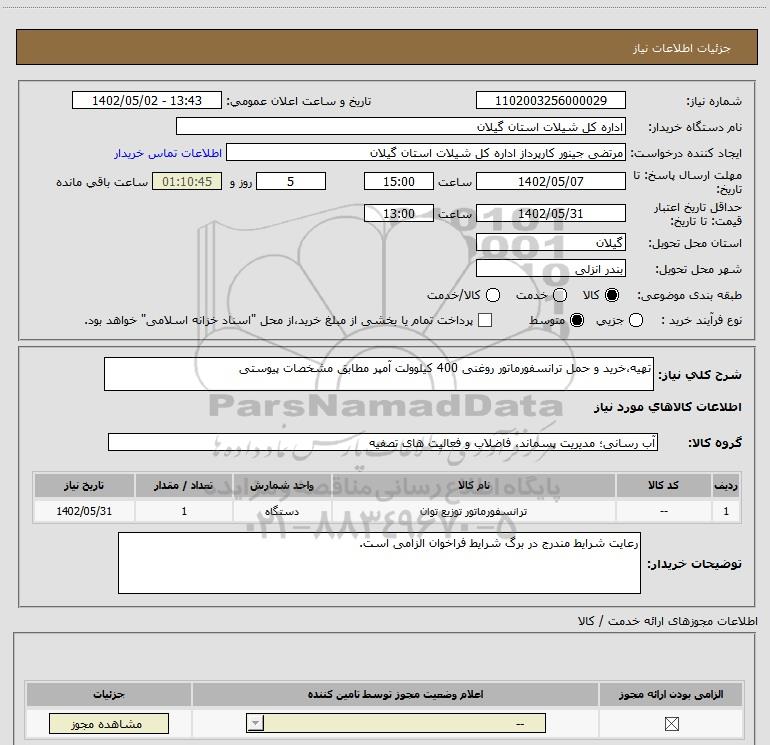Click the مشاهده مجوز button
The image size is (770, 745).
tap(109, 723)
